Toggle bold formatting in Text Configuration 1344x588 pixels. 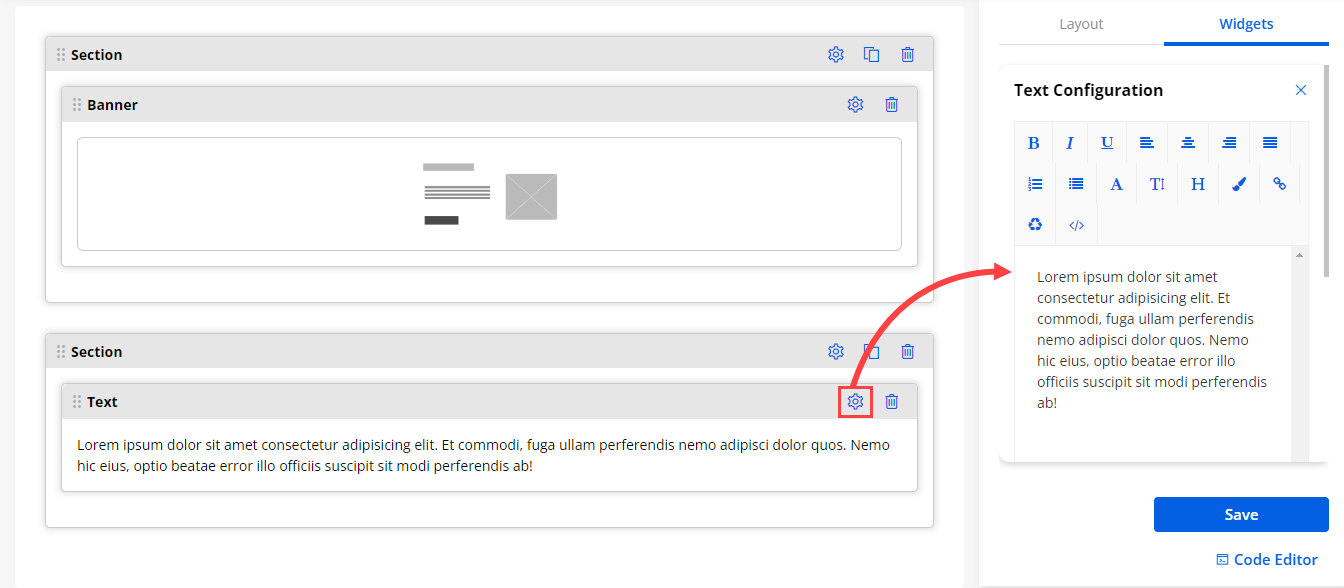pyautogui.click(x=1034, y=143)
